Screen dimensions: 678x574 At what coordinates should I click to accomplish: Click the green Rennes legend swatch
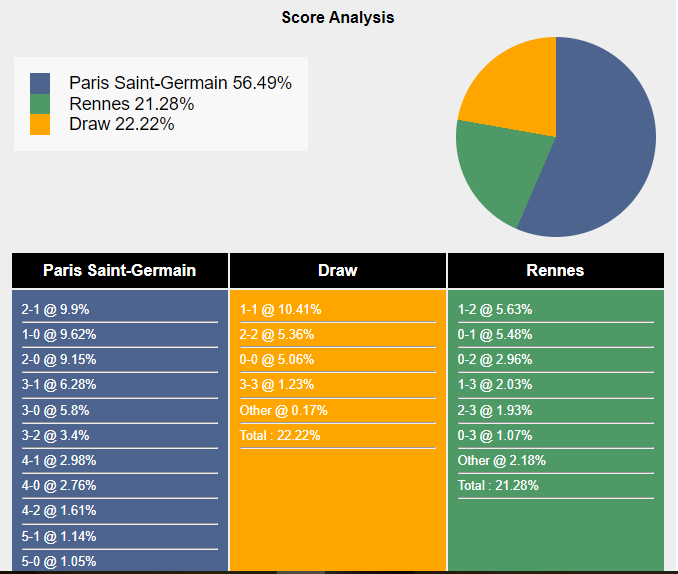(40, 104)
